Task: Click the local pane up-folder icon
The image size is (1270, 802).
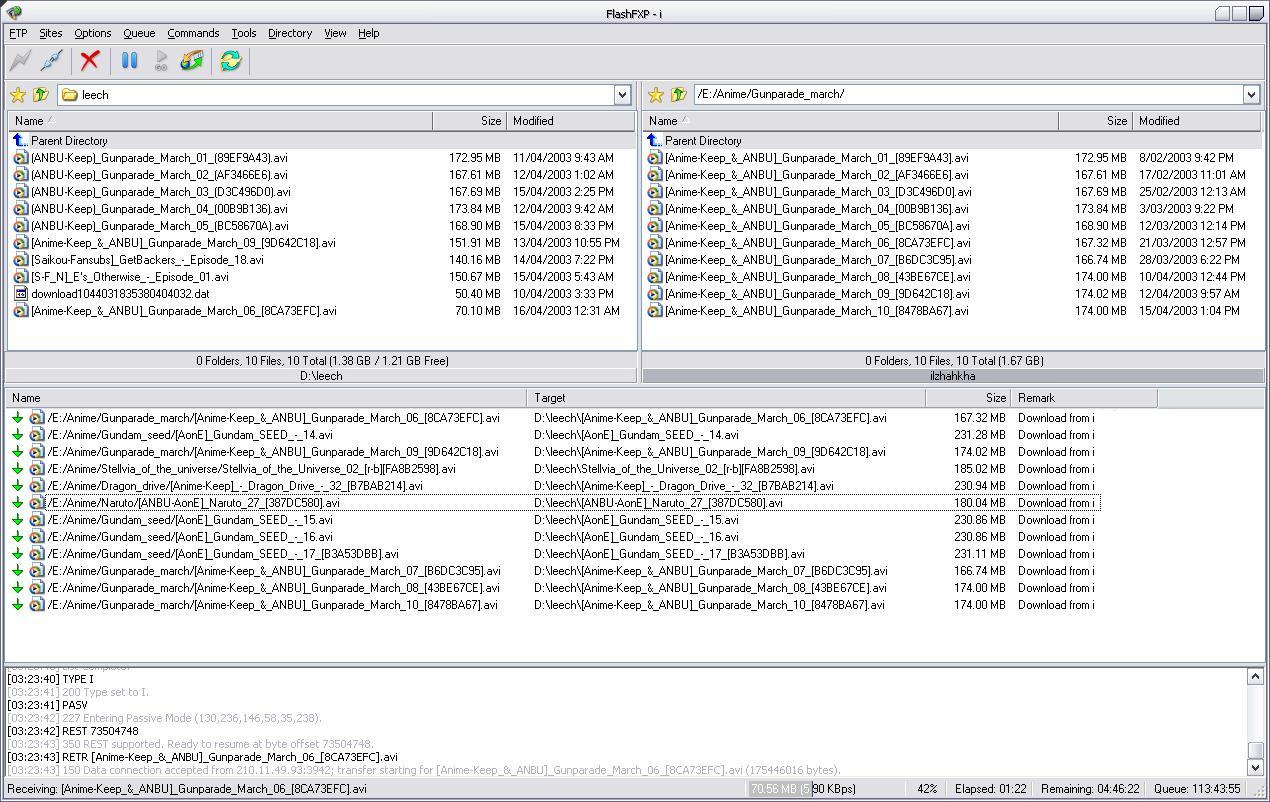Action: point(40,95)
